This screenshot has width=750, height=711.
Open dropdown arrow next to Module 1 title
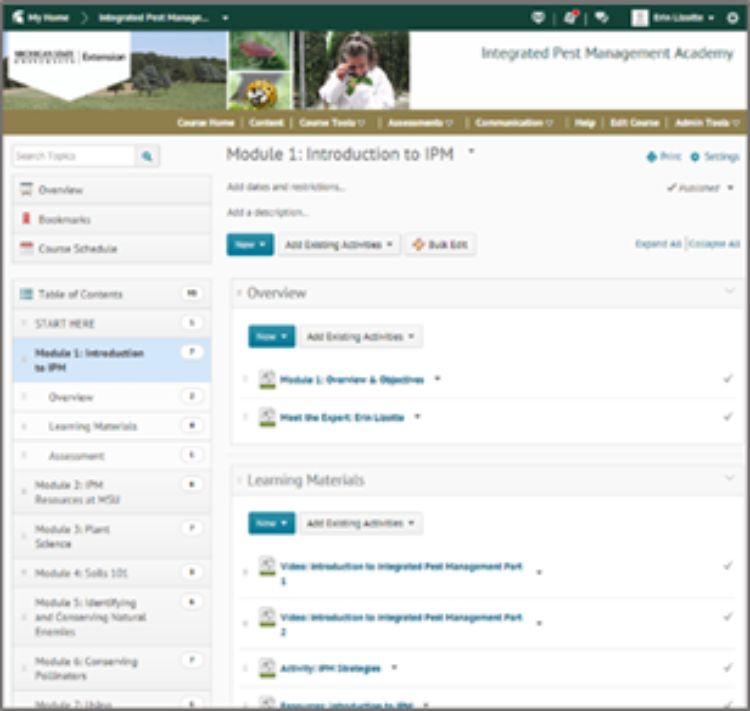(471, 153)
